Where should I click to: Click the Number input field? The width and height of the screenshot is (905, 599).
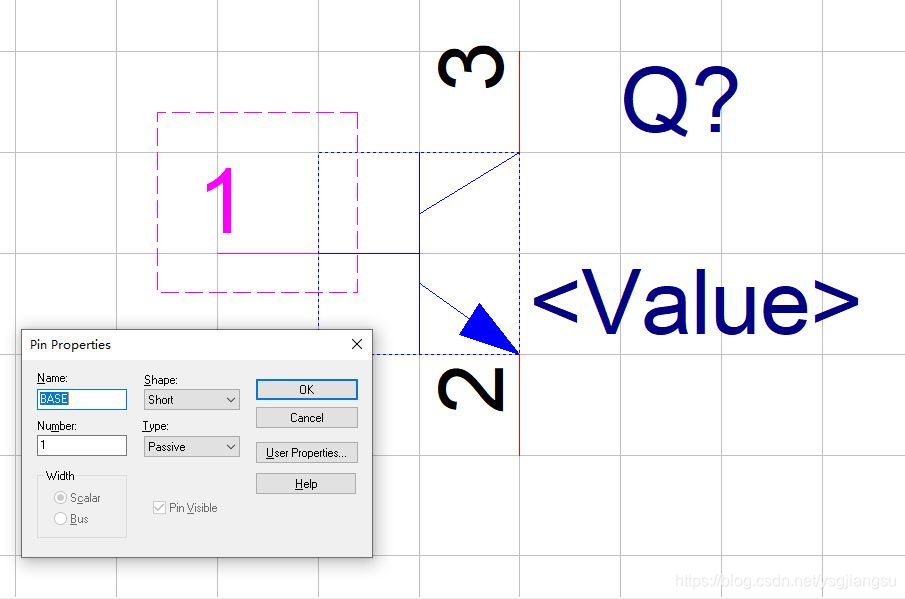[x=81, y=446]
